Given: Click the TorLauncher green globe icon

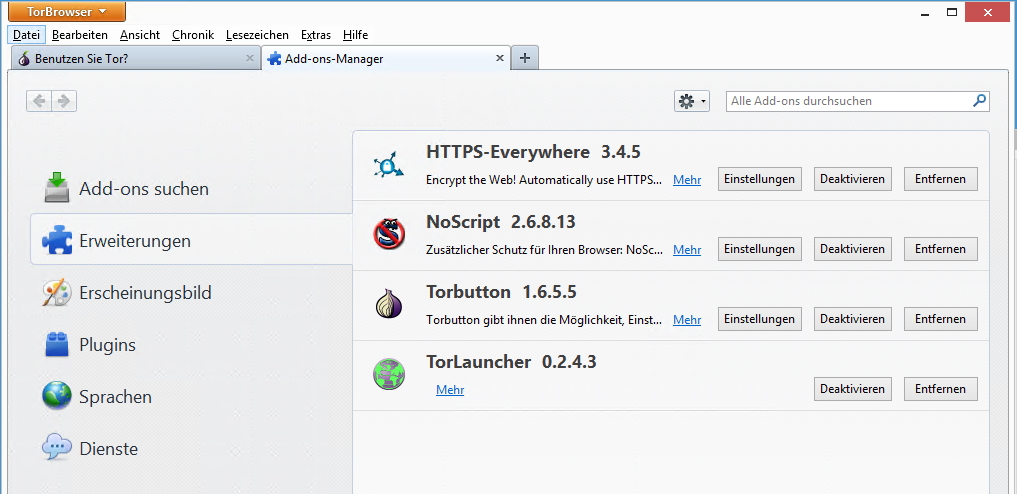Looking at the screenshot, I should [389, 374].
